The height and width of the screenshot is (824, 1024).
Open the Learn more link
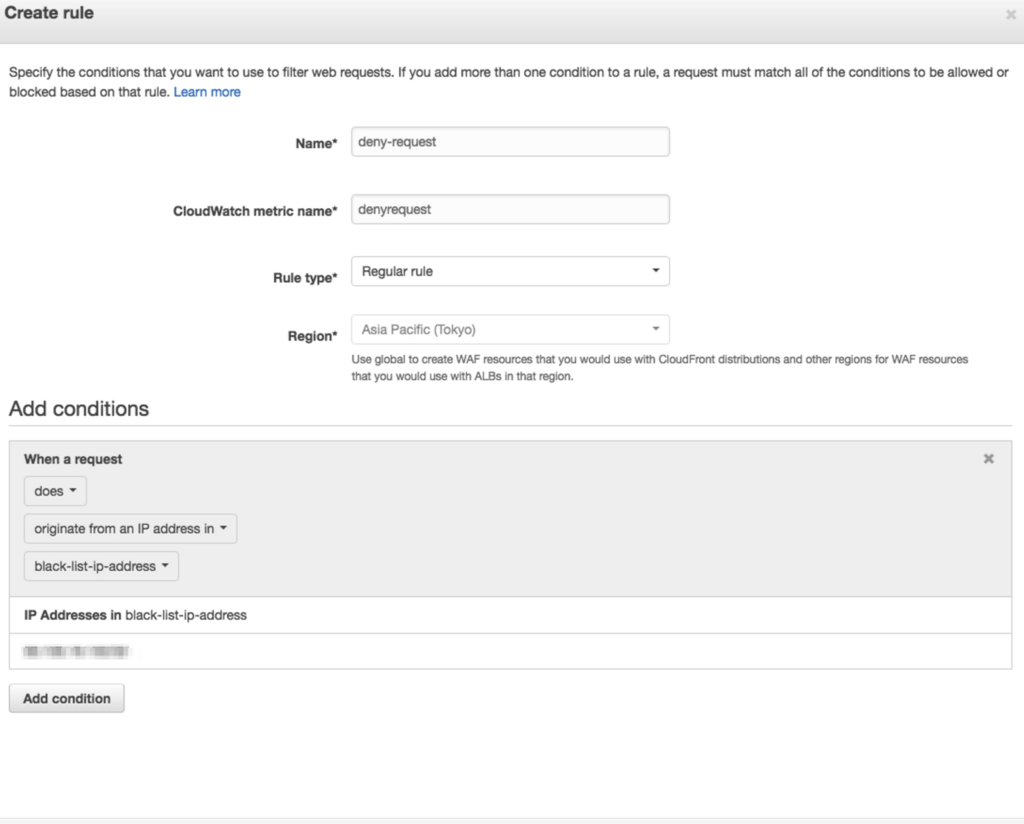point(207,92)
